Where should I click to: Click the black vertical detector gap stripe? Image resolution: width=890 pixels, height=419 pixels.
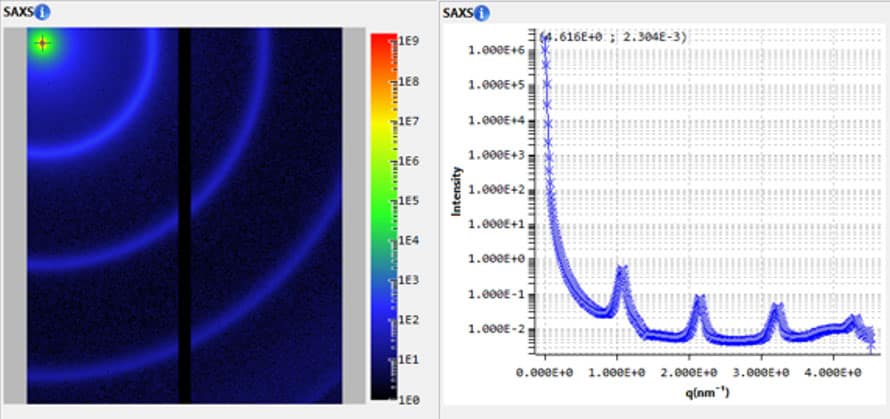[184, 215]
